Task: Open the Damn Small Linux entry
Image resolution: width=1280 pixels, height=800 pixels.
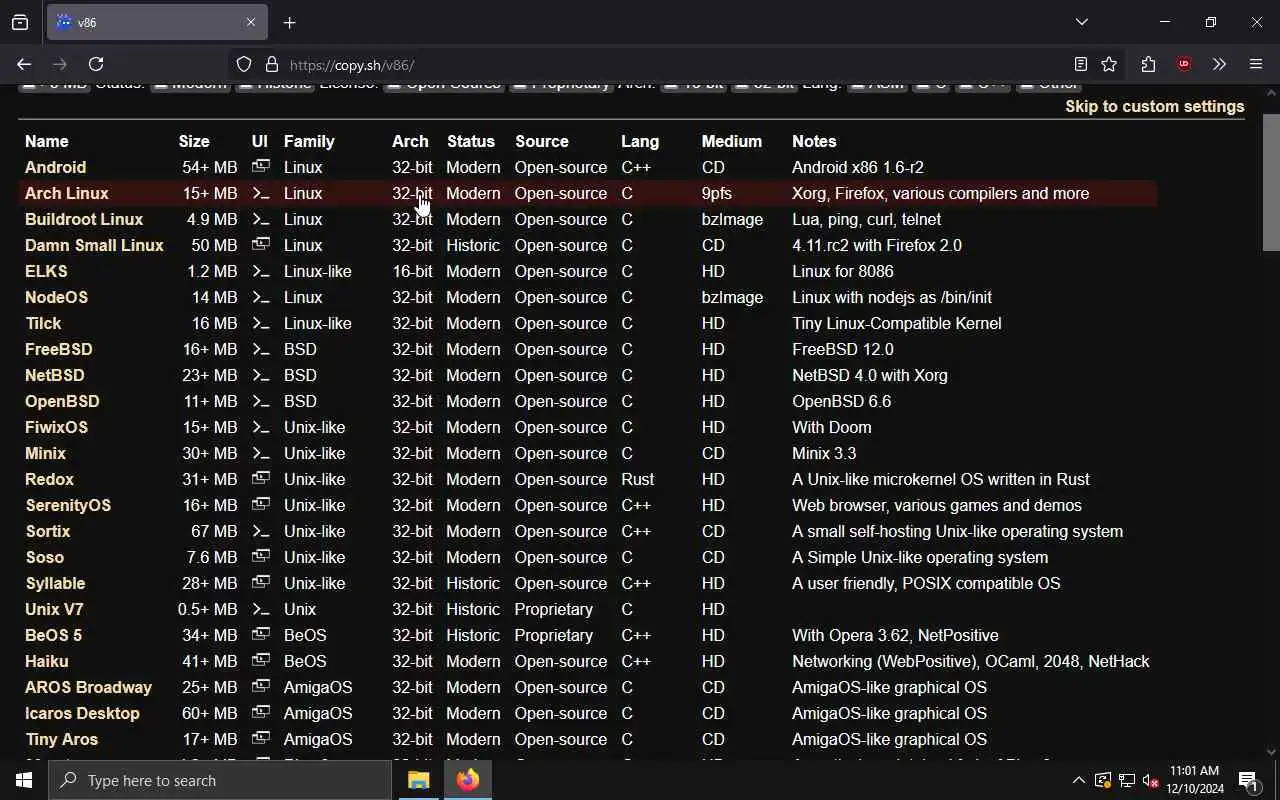Action: tap(94, 245)
